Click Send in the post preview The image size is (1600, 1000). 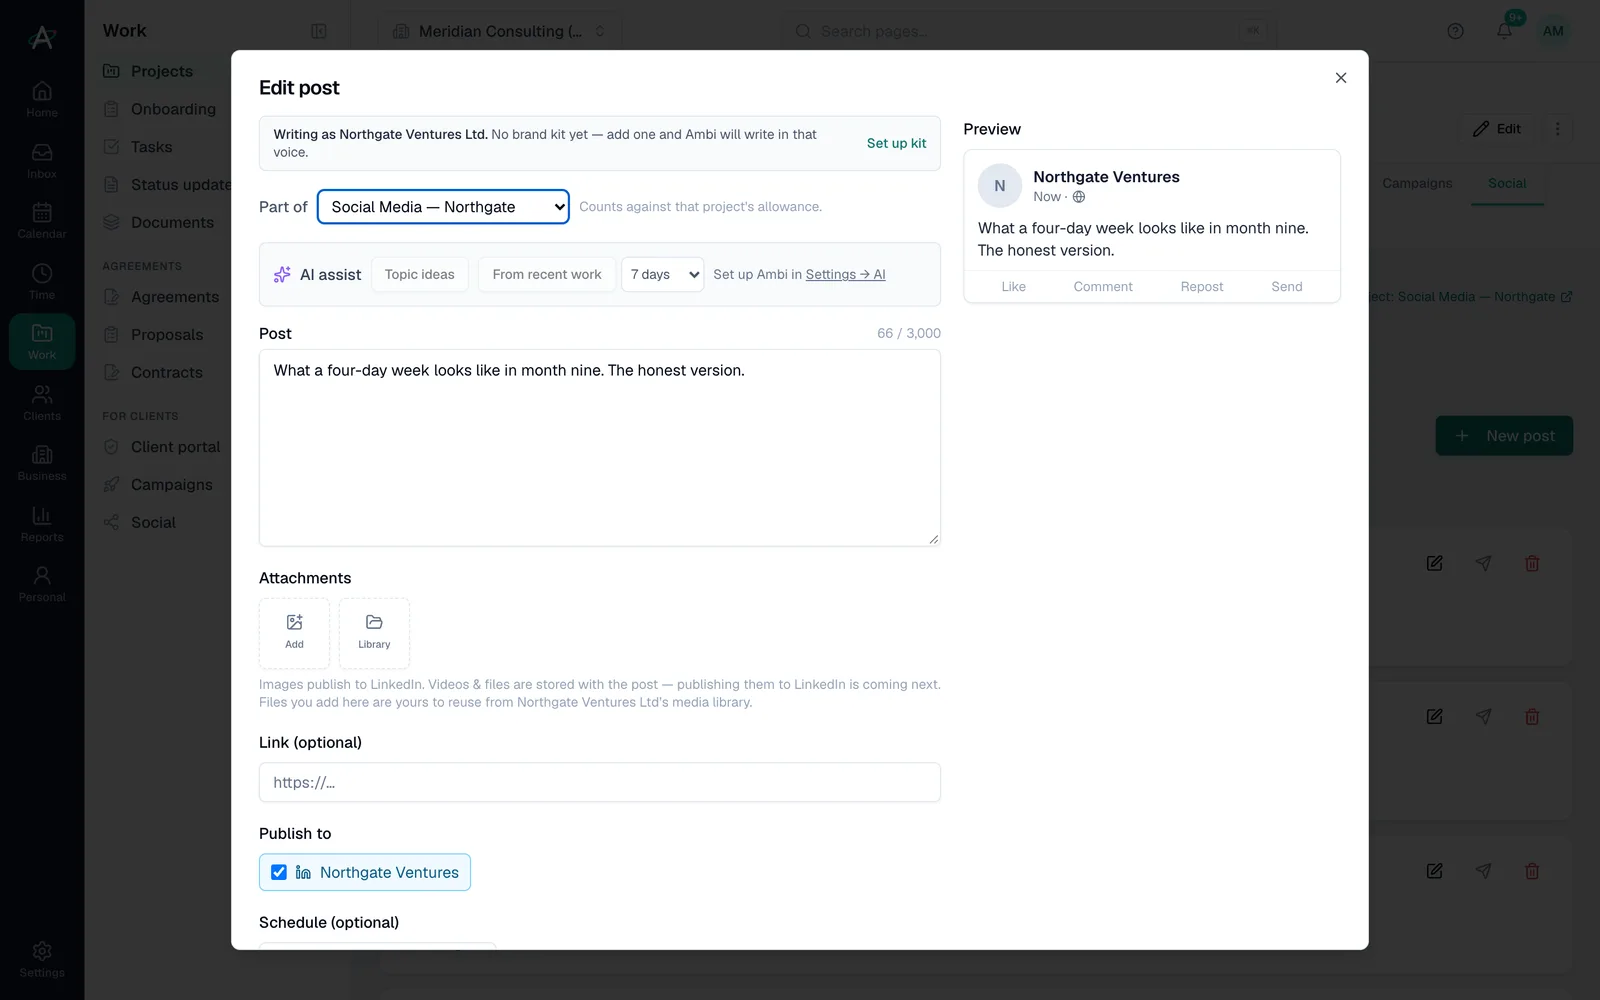[x=1287, y=287]
